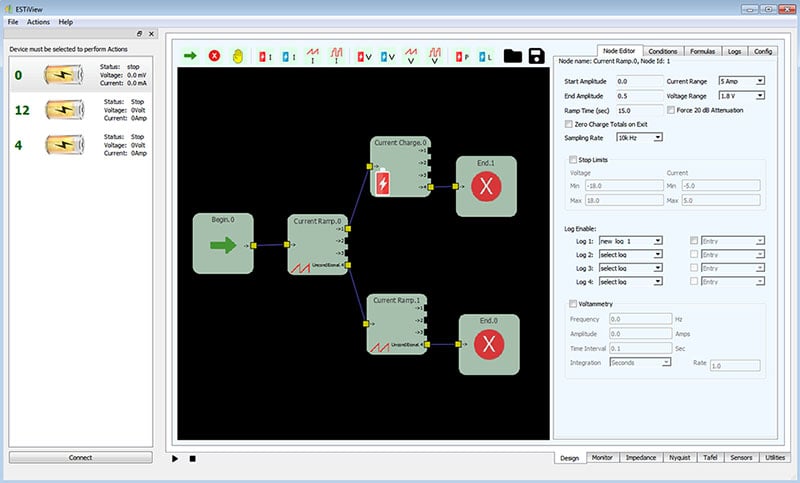Select the yellow hand tool
Viewport: 800px width, 483px height.
point(238,56)
